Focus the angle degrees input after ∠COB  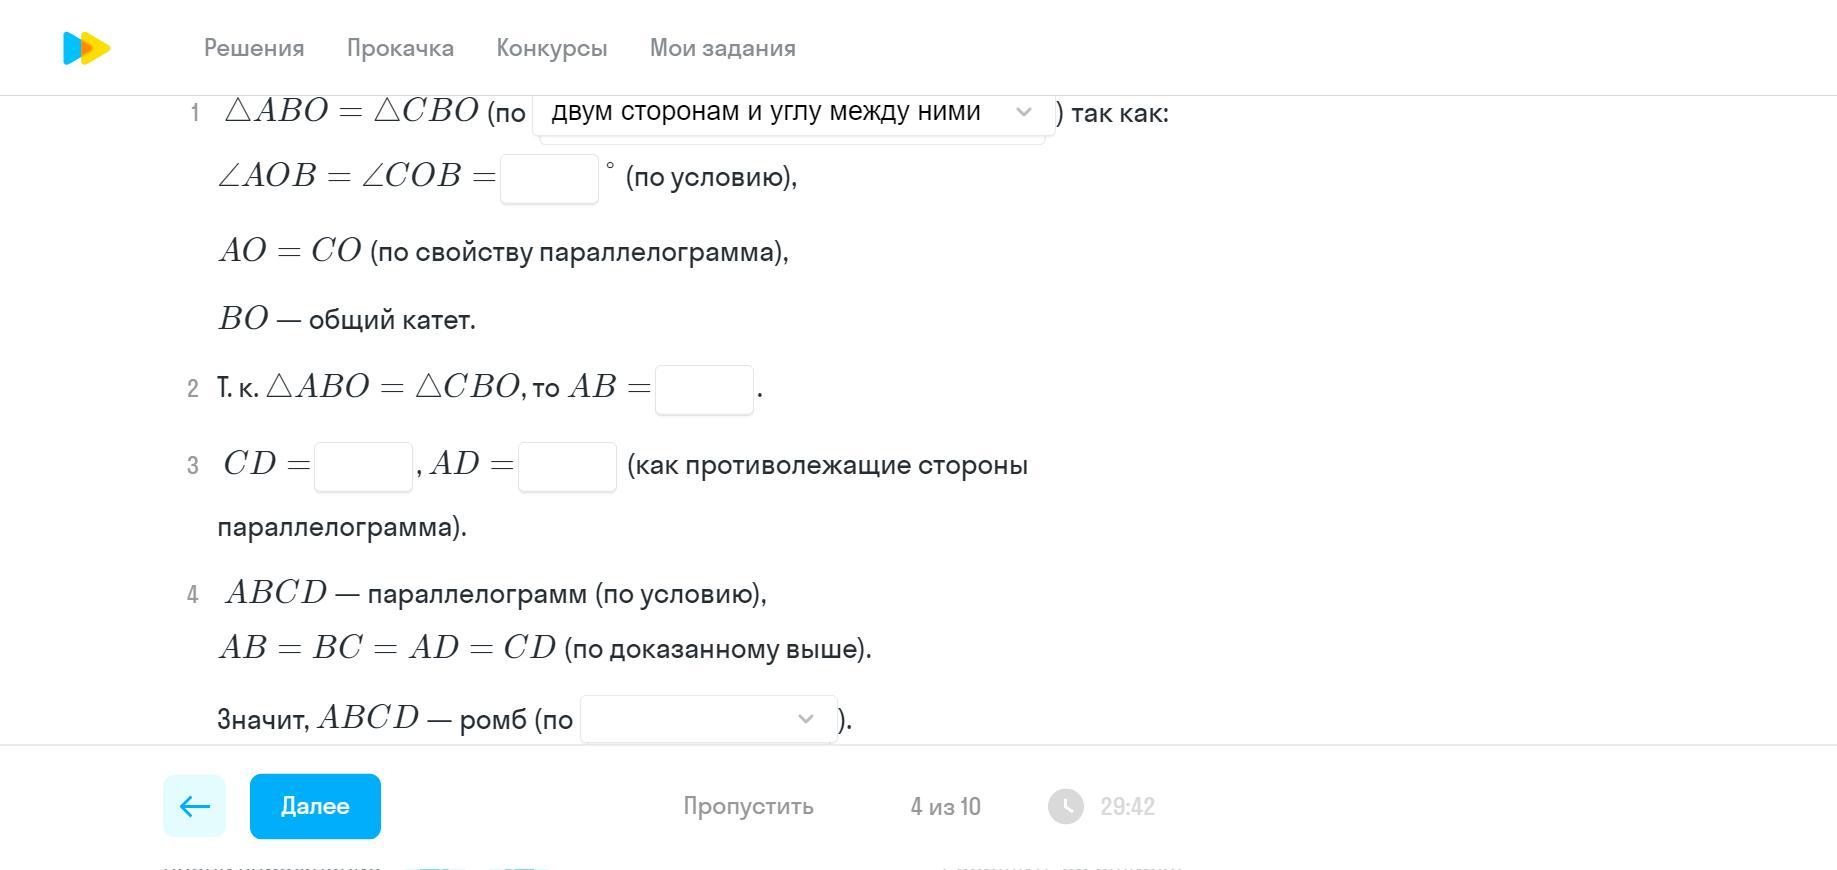pyautogui.click(x=549, y=179)
